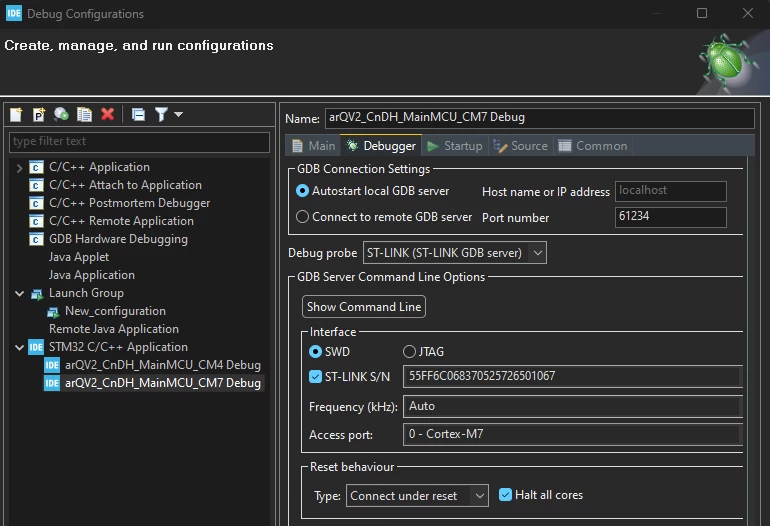Click New launch configuration prototype icon

coord(39,114)
